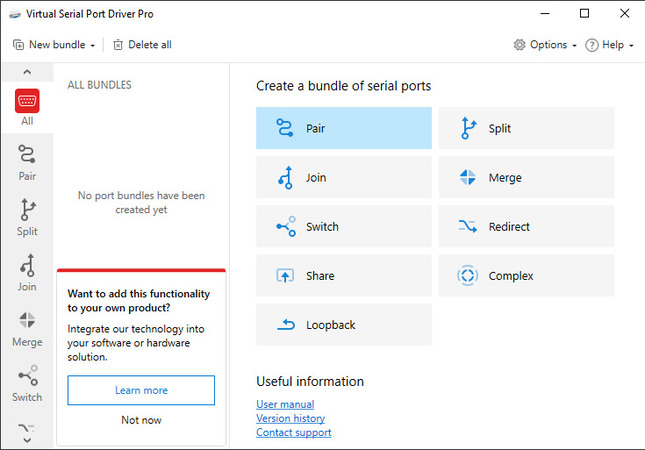This screenshot has width=645, height=450.
Task: Create a Loopback bundle tile
Action: click(x=343, y=325)
